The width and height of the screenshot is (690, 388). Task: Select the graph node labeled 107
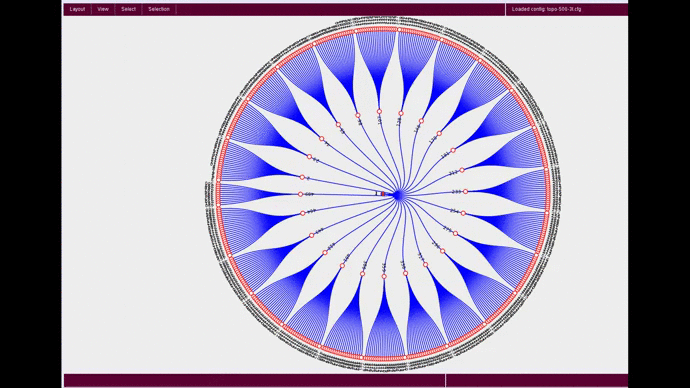(379, 112)
